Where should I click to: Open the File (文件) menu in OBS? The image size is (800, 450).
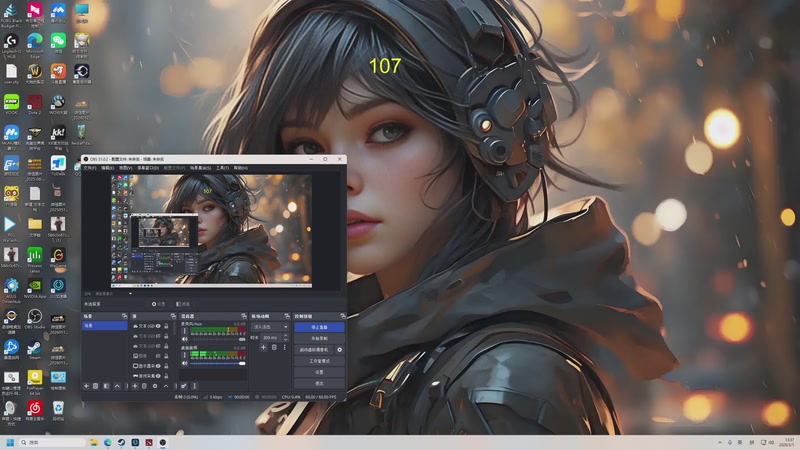(90, 167)
